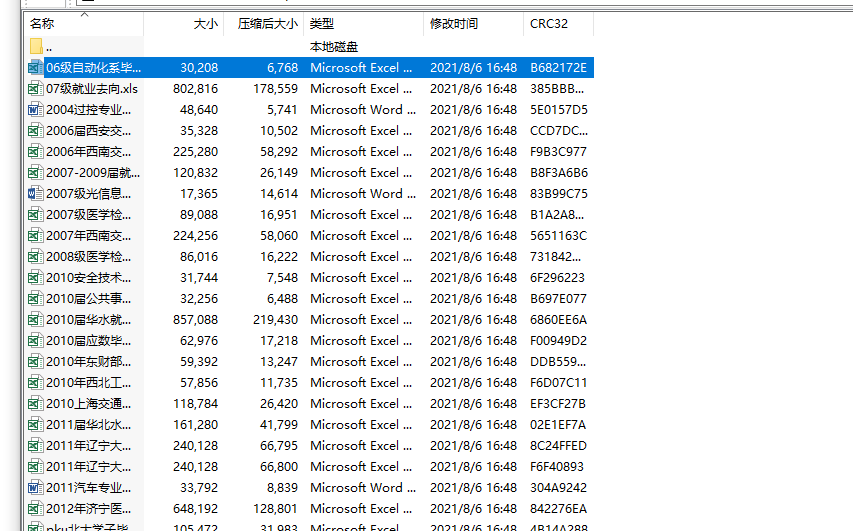
Task: Click the parent folder ".." icon
Action: click(x=36, y=47)
